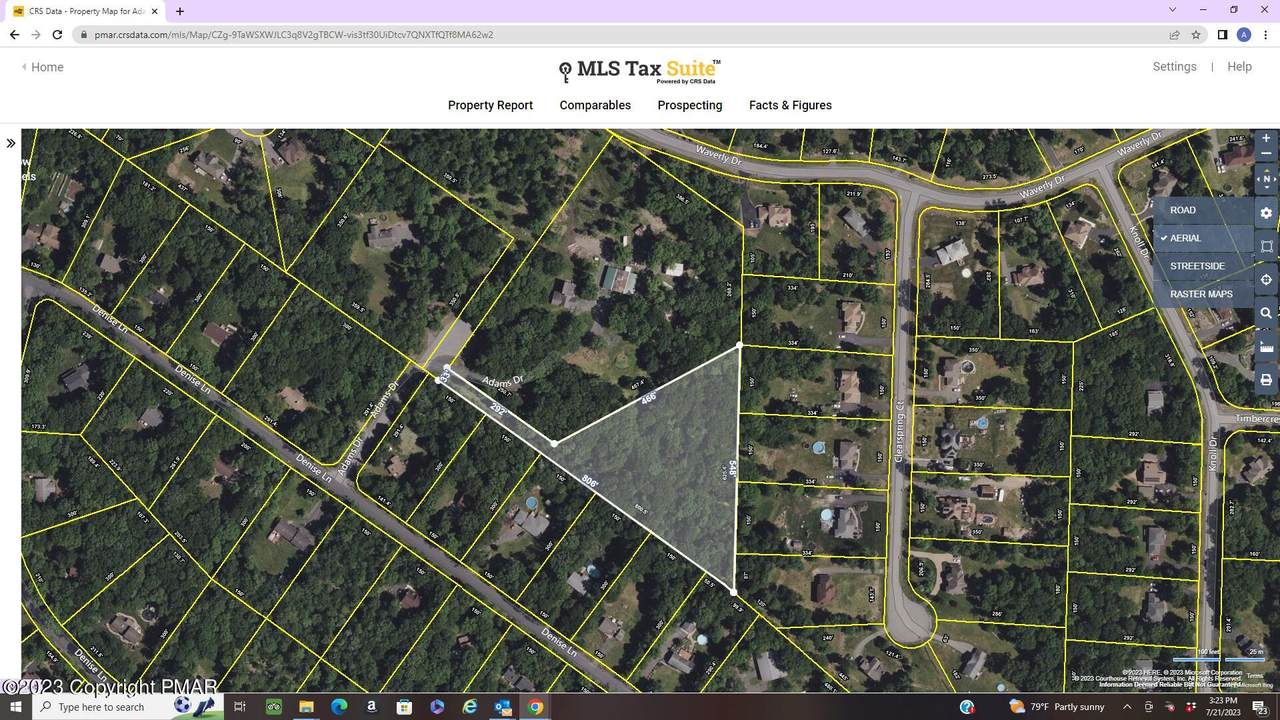The height and width of the screenshot is (720, 1280).
Task: Choose Raster Maps layer
Action: coord(1201,294)
